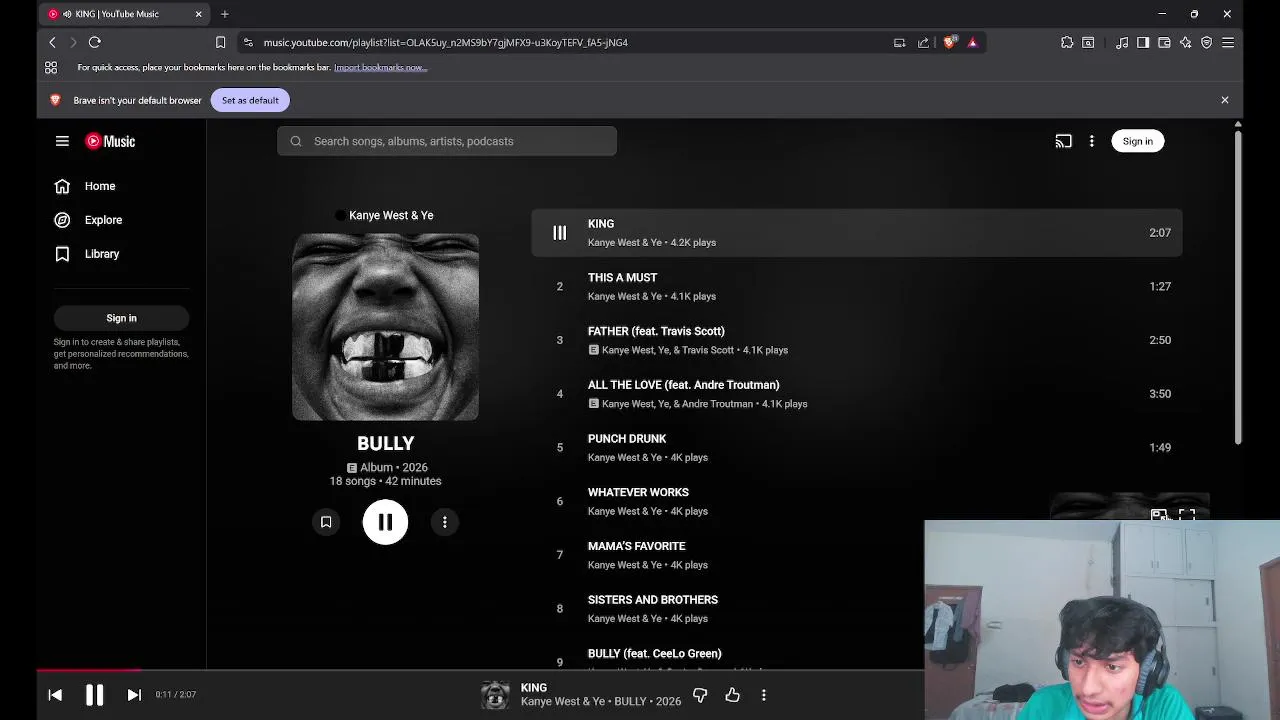
Task: Click the top-right Sign in button
Action: [1137, 141]
